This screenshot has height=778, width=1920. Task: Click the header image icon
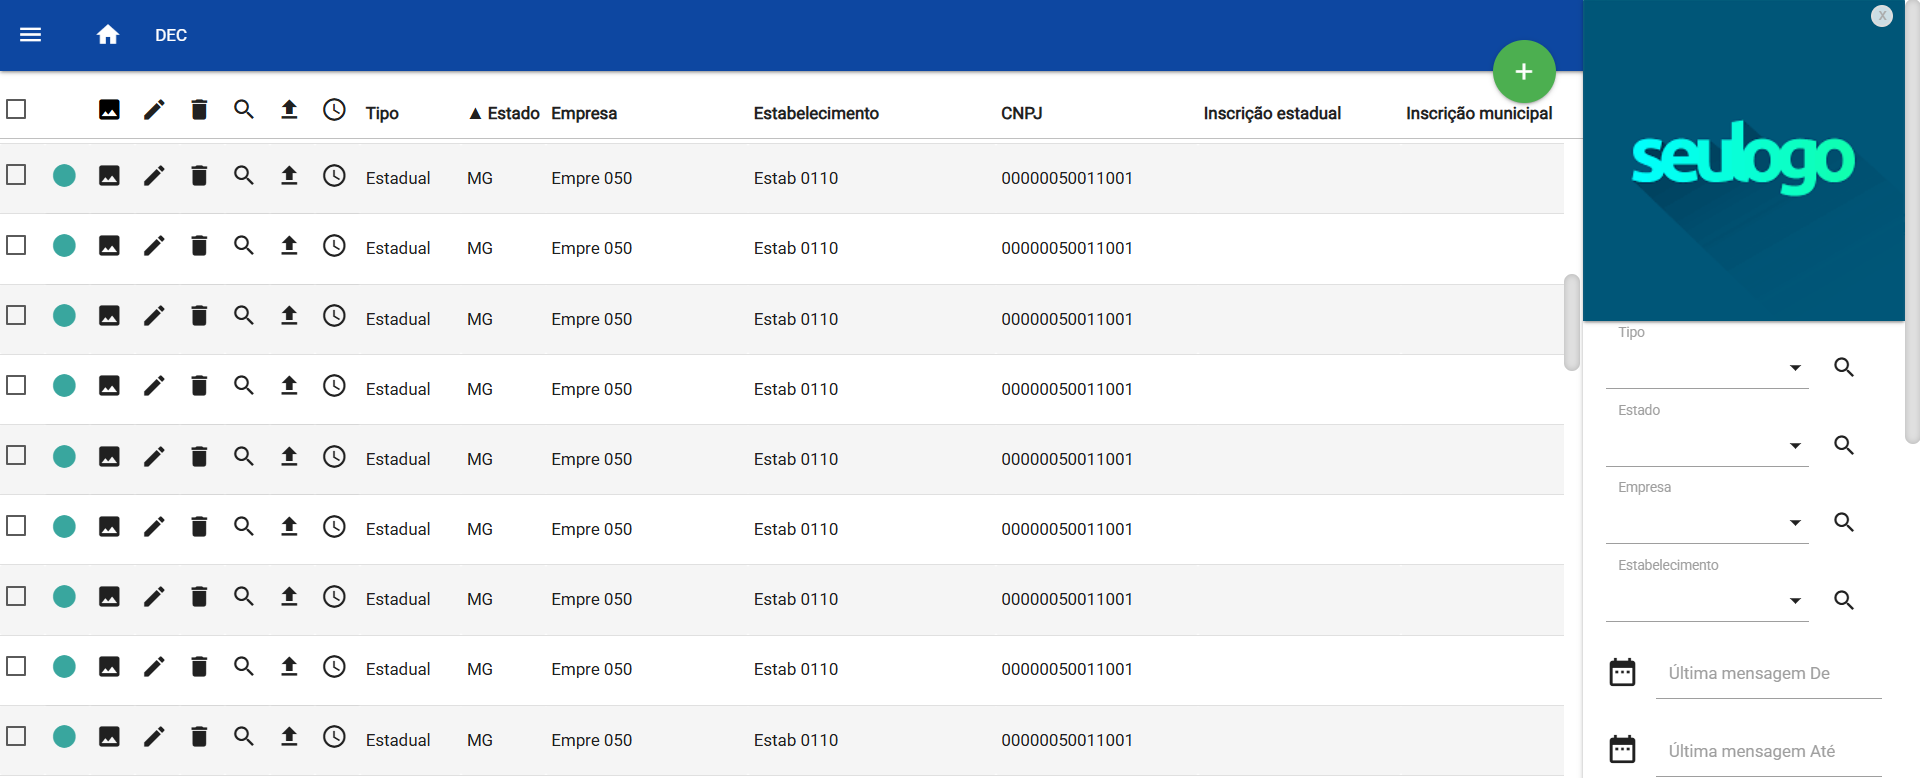point(109,110)
